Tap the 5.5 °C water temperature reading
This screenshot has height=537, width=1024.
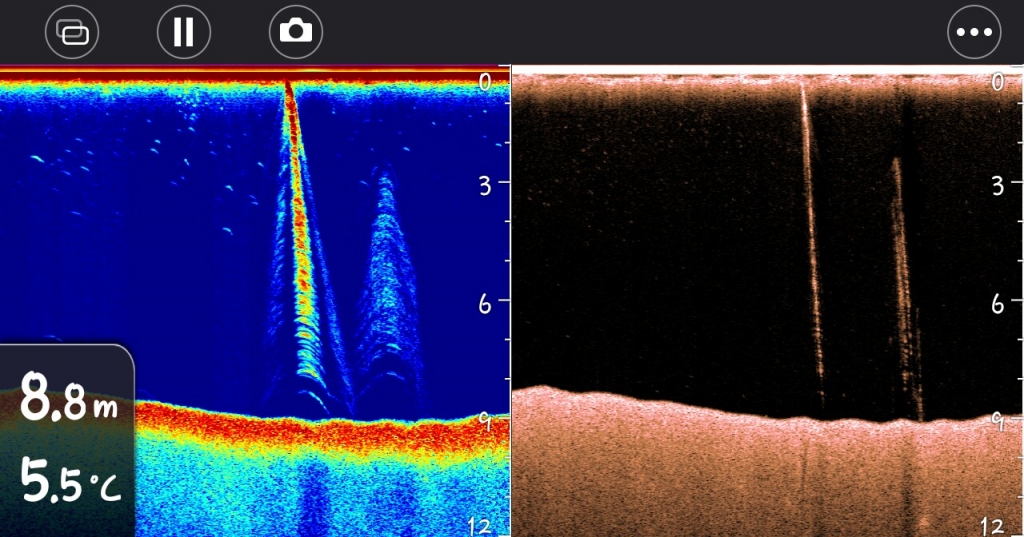[x=71, y=480]
